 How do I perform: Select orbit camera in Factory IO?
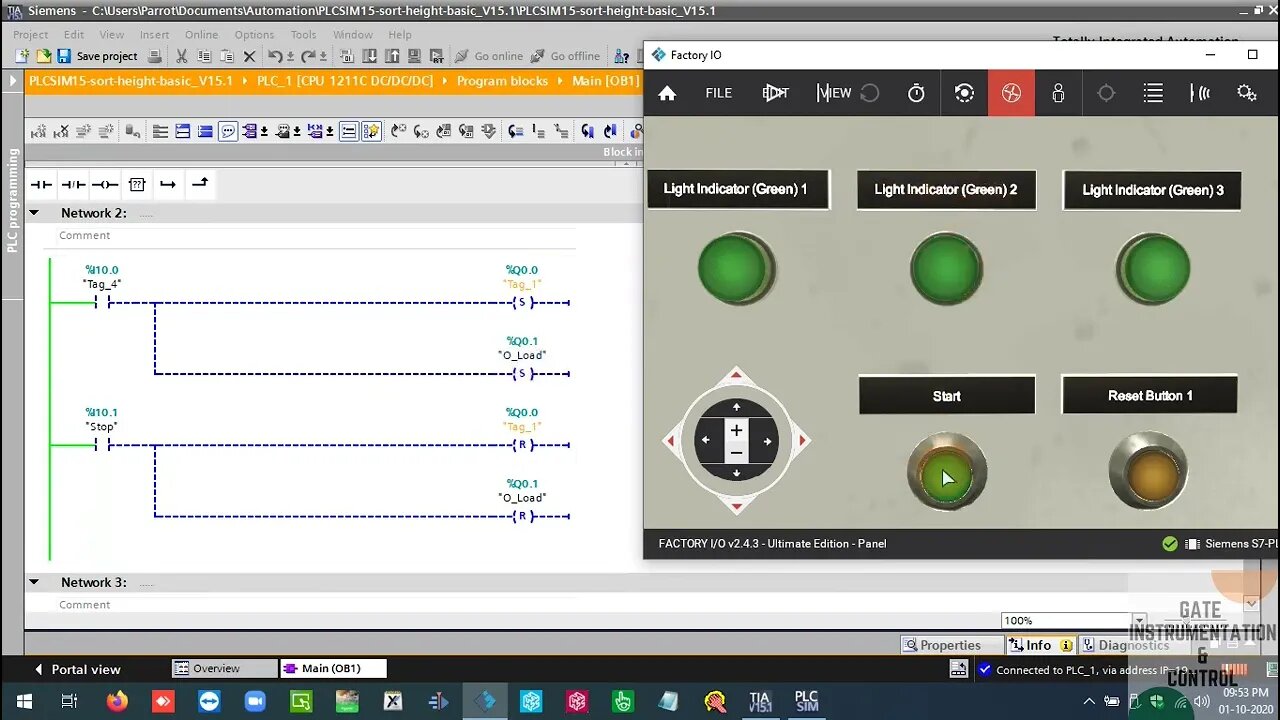pos(964,93)
